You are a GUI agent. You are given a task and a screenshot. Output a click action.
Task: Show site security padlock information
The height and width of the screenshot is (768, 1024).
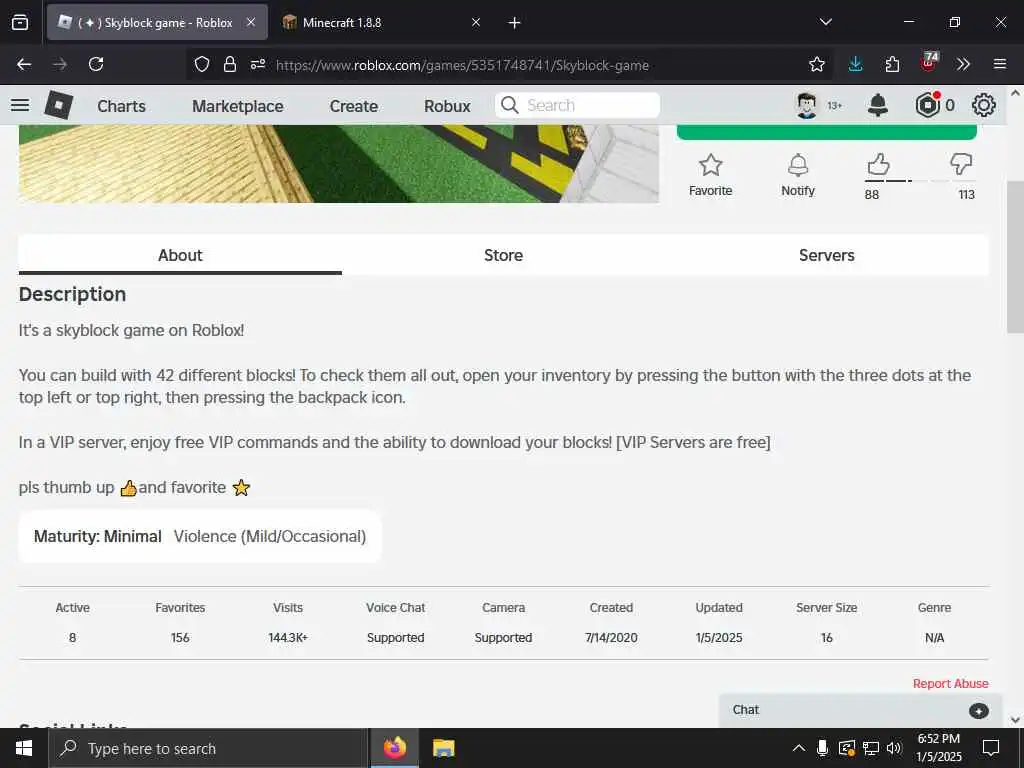coord(230,64)
